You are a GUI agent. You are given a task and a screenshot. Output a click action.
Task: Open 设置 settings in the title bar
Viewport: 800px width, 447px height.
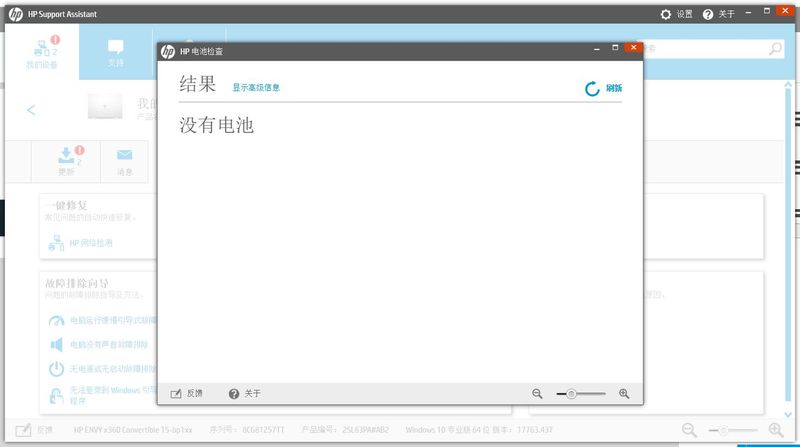click(x=676, y=14)
